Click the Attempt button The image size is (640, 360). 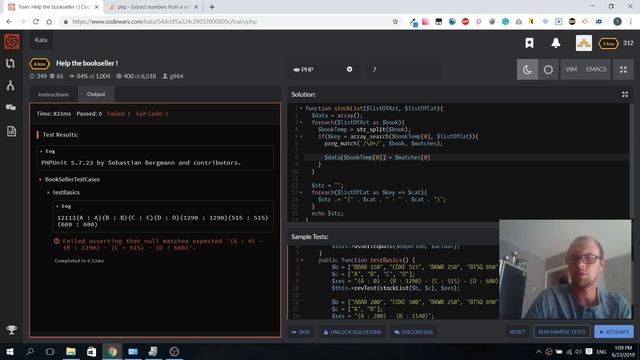(614, 332)
